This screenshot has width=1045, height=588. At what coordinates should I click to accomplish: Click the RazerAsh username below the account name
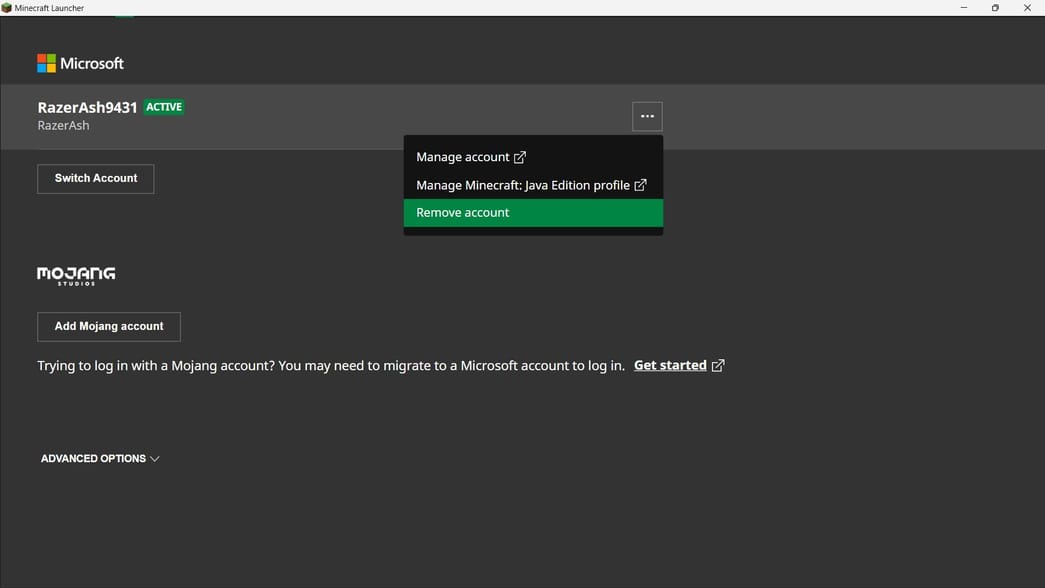click(63, 125)
